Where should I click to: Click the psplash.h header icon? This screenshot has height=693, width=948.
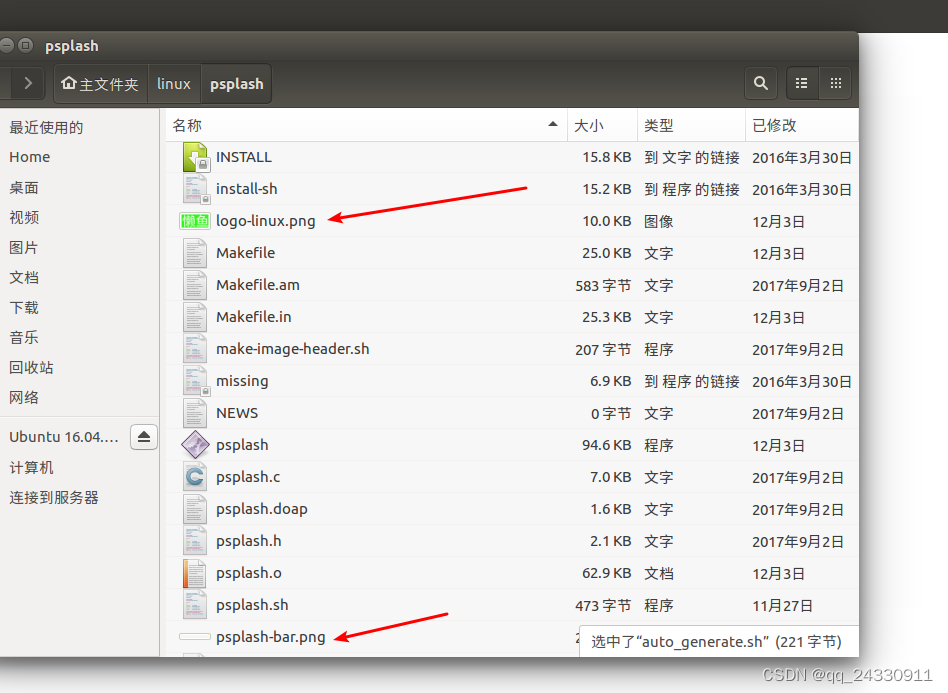click(x=195, y=541)
